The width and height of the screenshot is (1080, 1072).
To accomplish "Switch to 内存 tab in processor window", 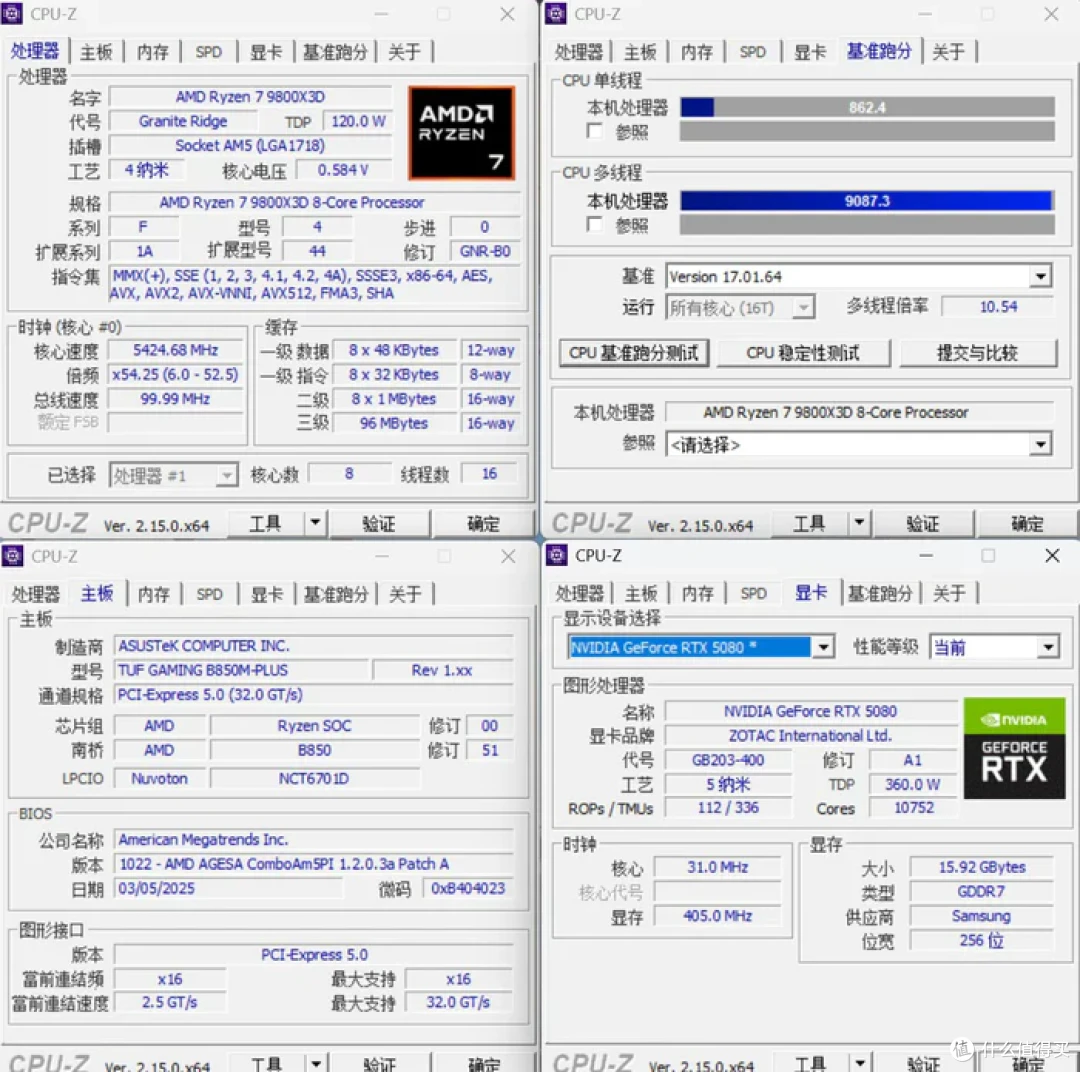I will [x=152, y=52].
